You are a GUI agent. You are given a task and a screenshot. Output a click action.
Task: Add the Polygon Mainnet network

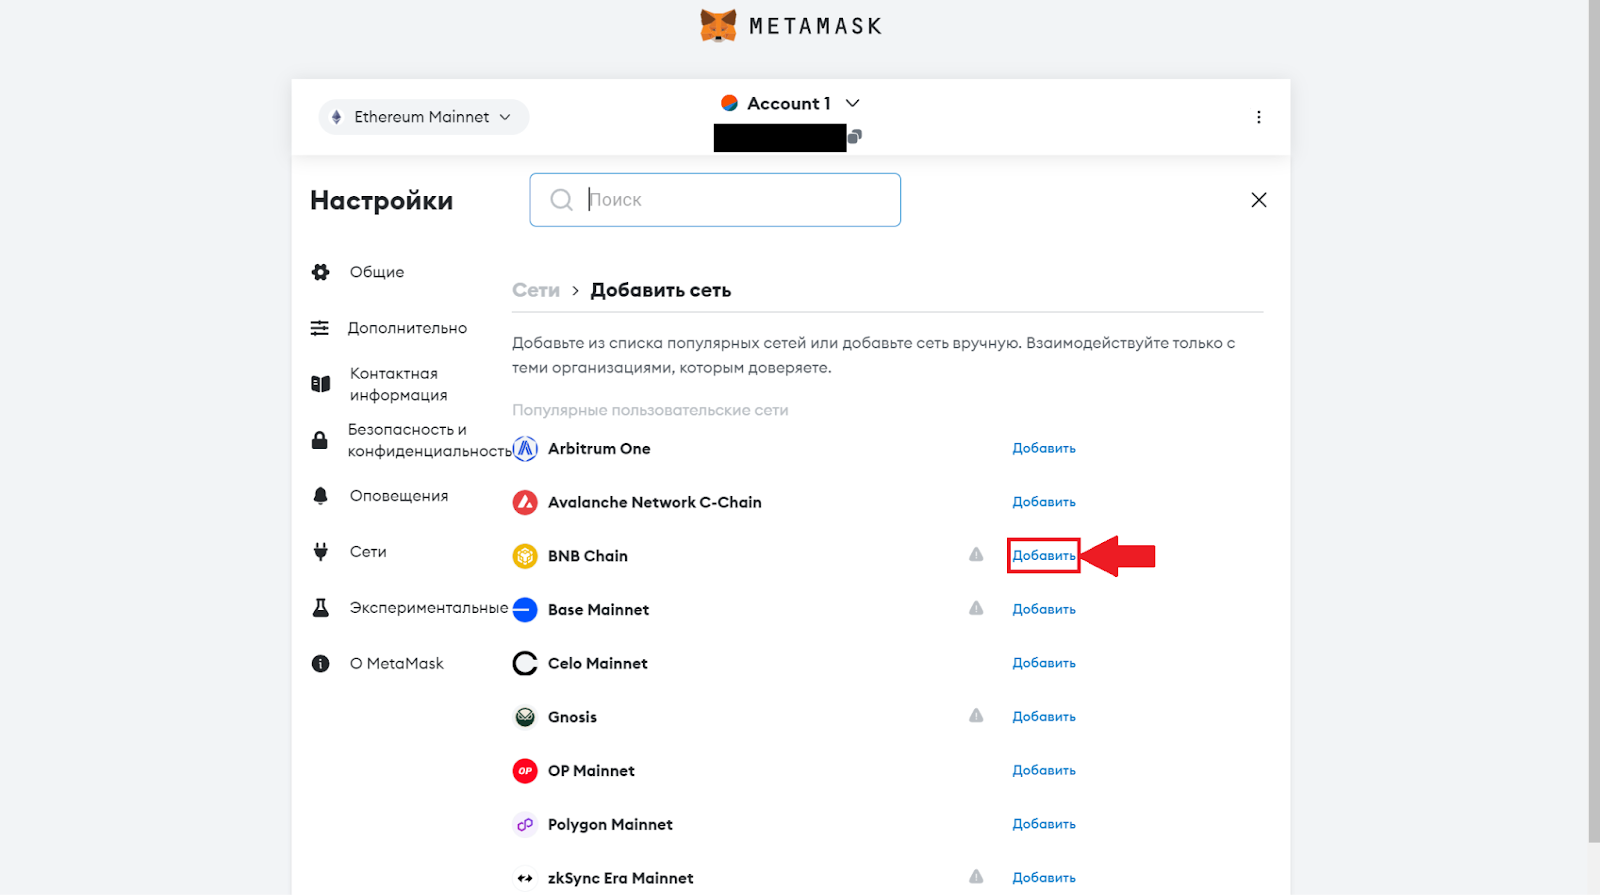tap(1043, 824)
